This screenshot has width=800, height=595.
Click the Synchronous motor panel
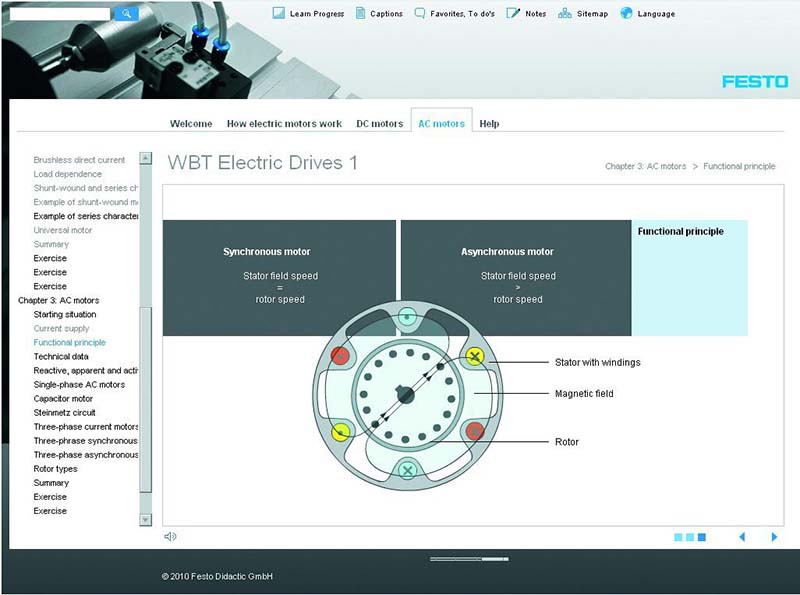click(x=279, y=278)
